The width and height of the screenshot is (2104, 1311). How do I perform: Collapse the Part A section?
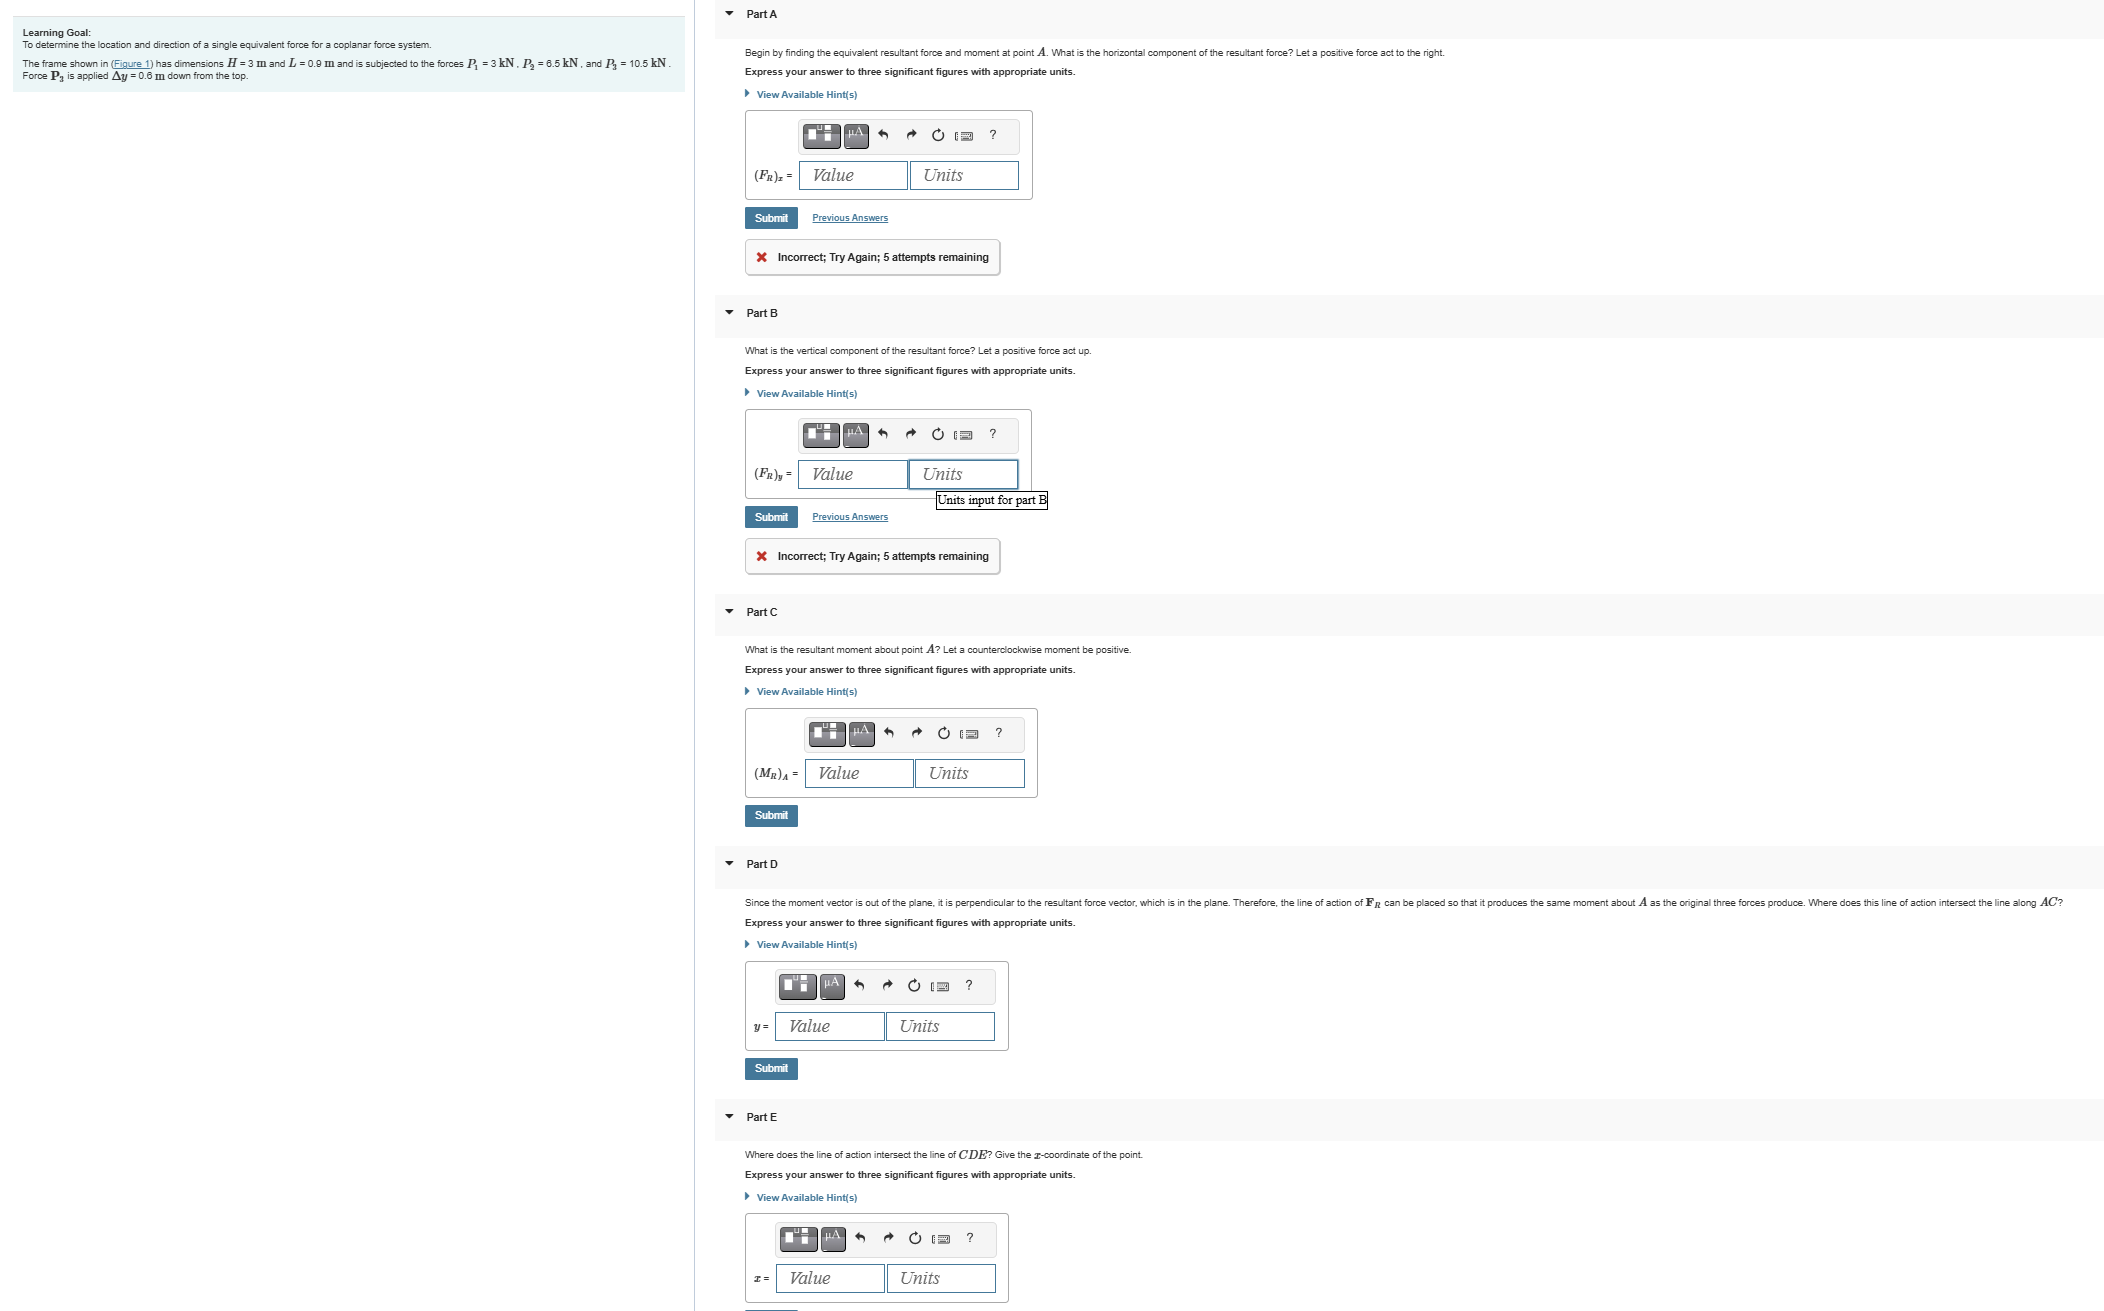click(x=727, y=14)
